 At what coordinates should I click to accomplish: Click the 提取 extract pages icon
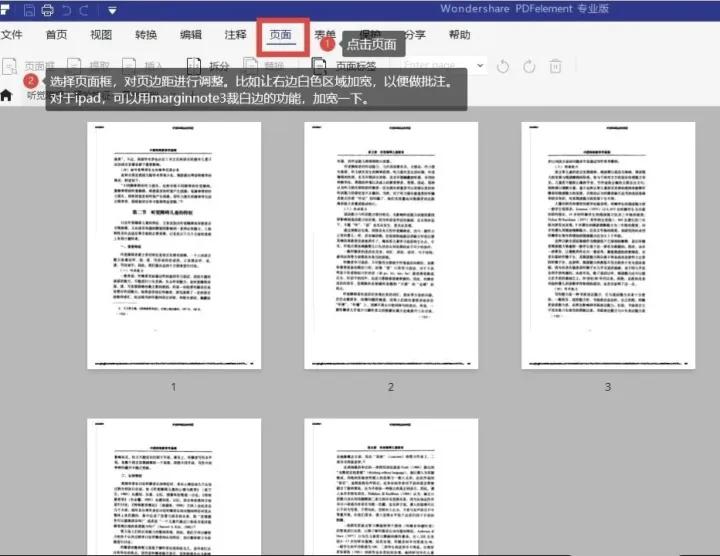click(x=74, y=65)
